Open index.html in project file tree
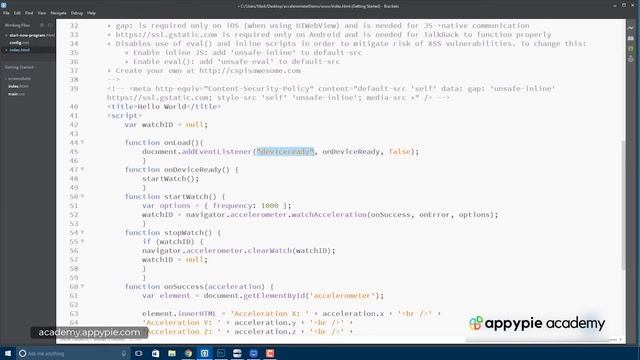 point(18,86)
